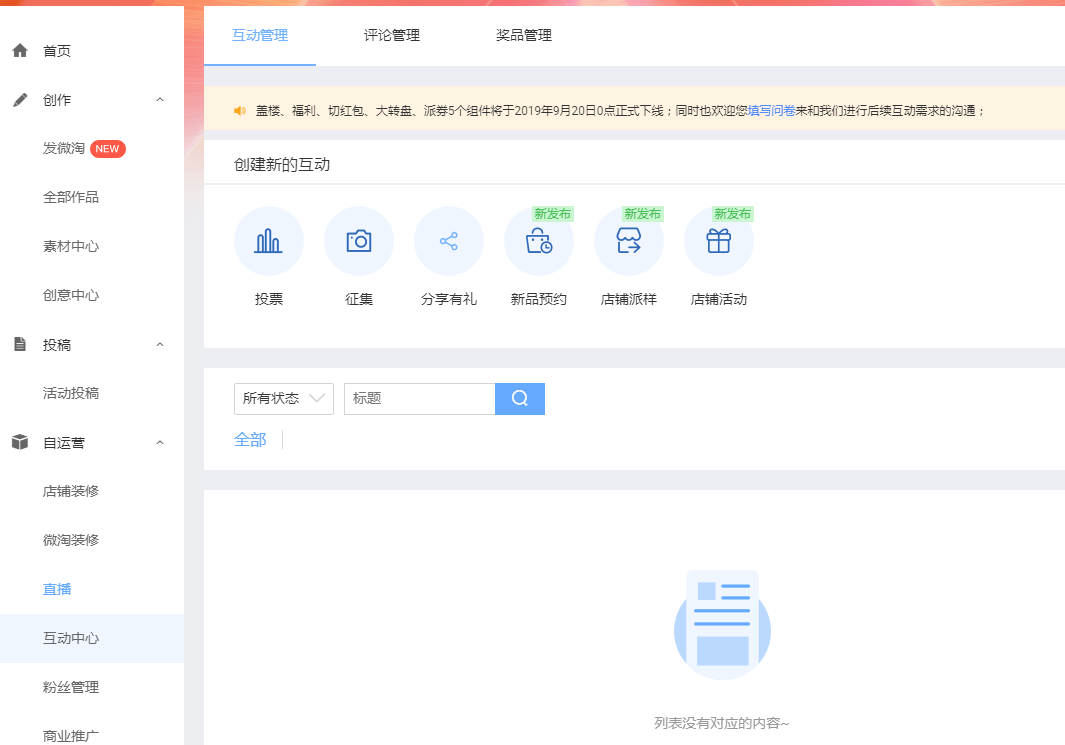Click the 店铺派样 store icon
The image size is (1065, 745).
click(x=628, y=241)
